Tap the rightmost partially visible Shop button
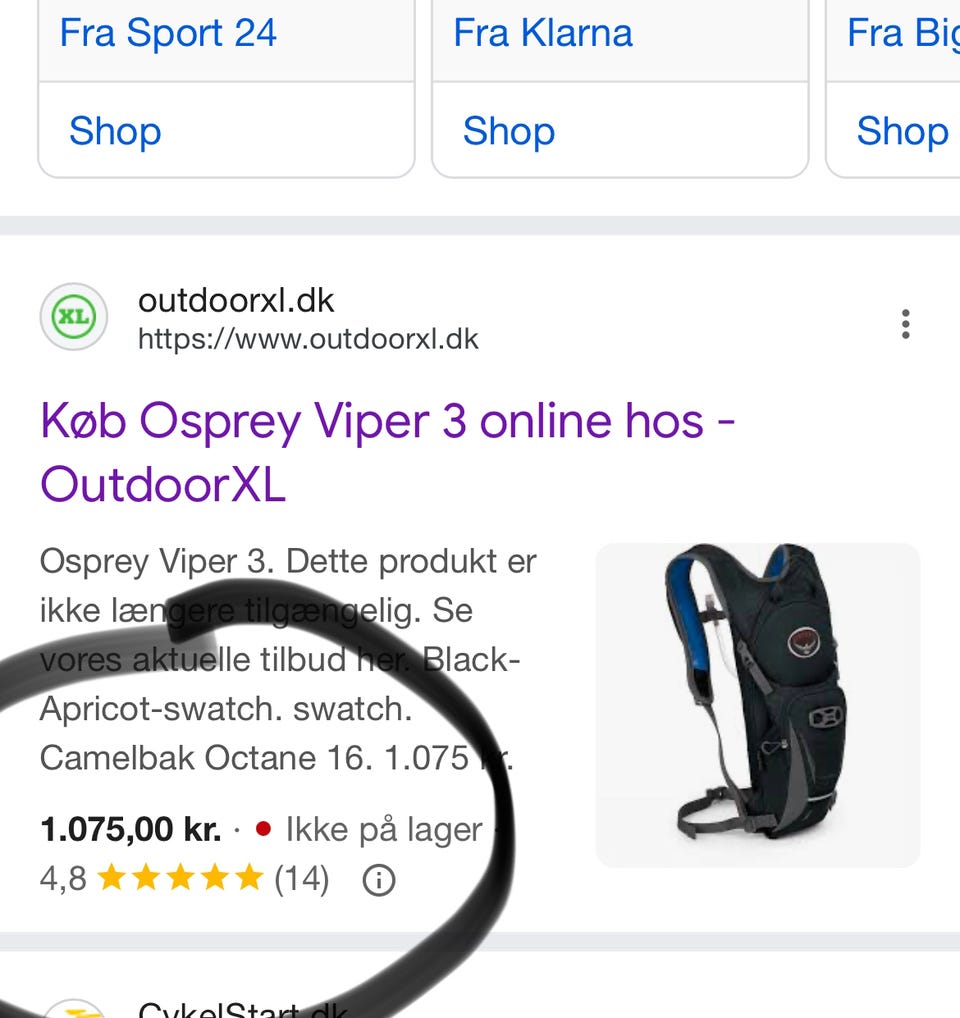 (902, 131)
